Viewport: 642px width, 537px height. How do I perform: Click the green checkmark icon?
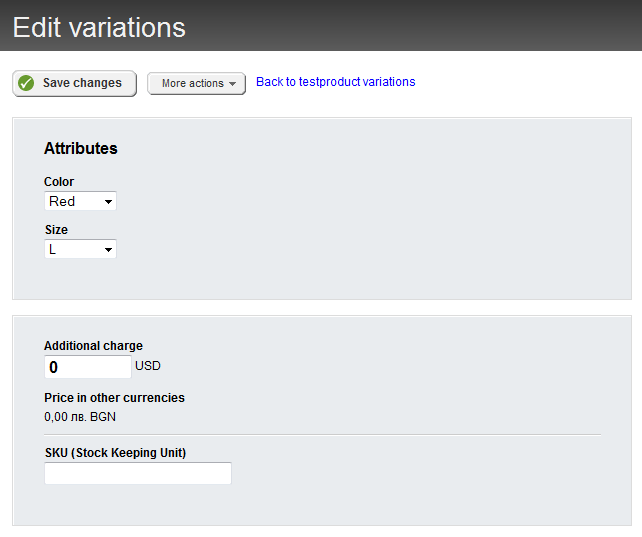point(27,83)
